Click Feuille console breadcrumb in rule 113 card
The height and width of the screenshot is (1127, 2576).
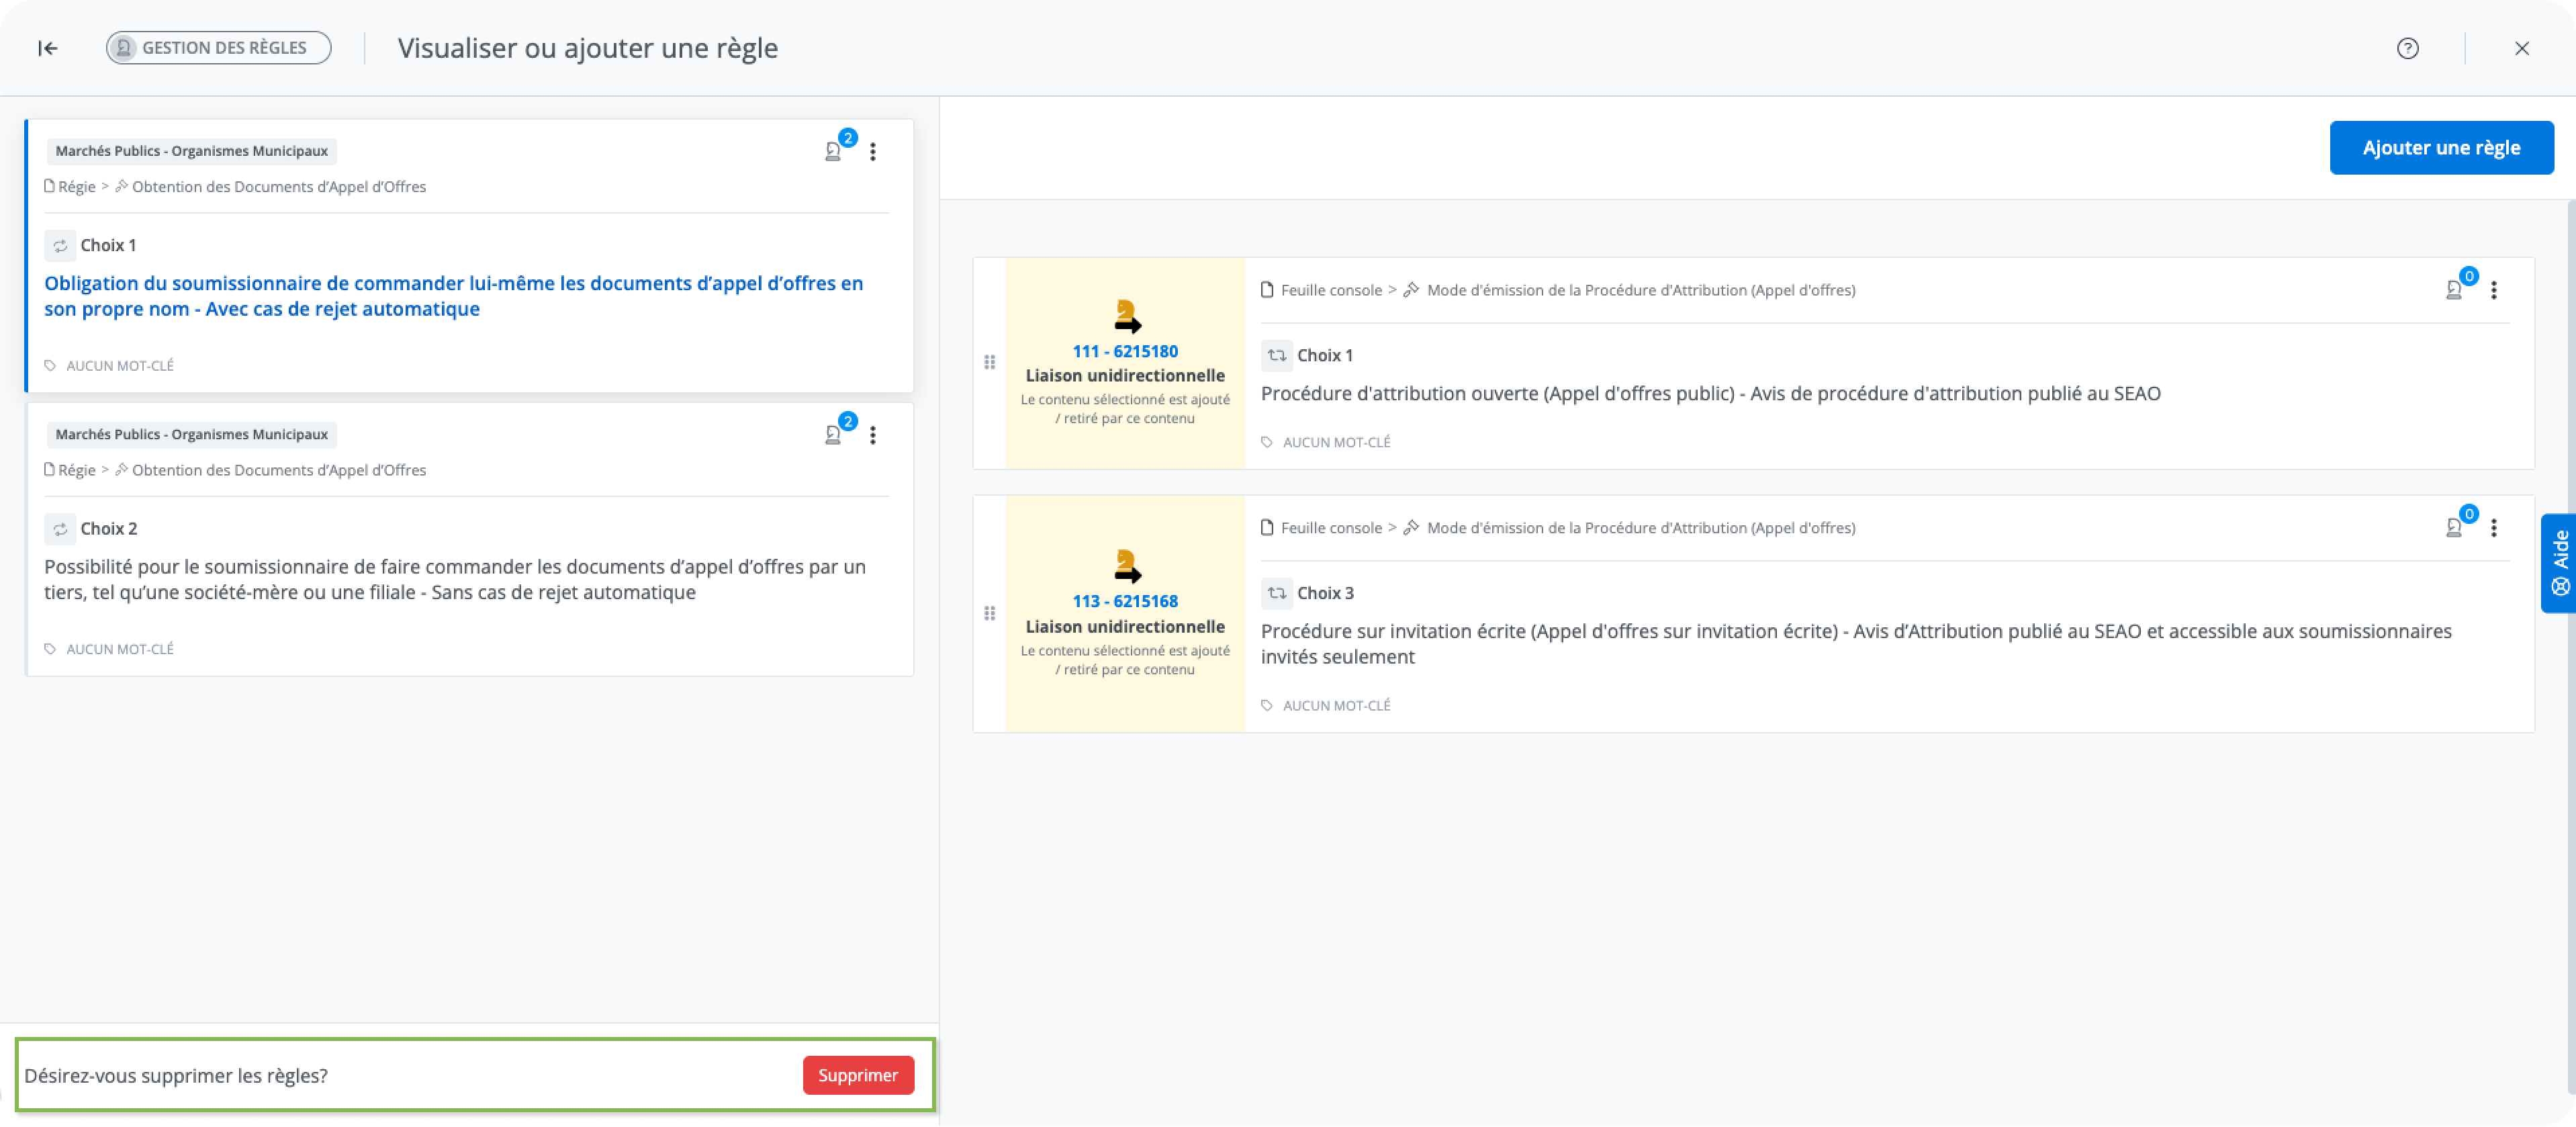pos(1321,528)
